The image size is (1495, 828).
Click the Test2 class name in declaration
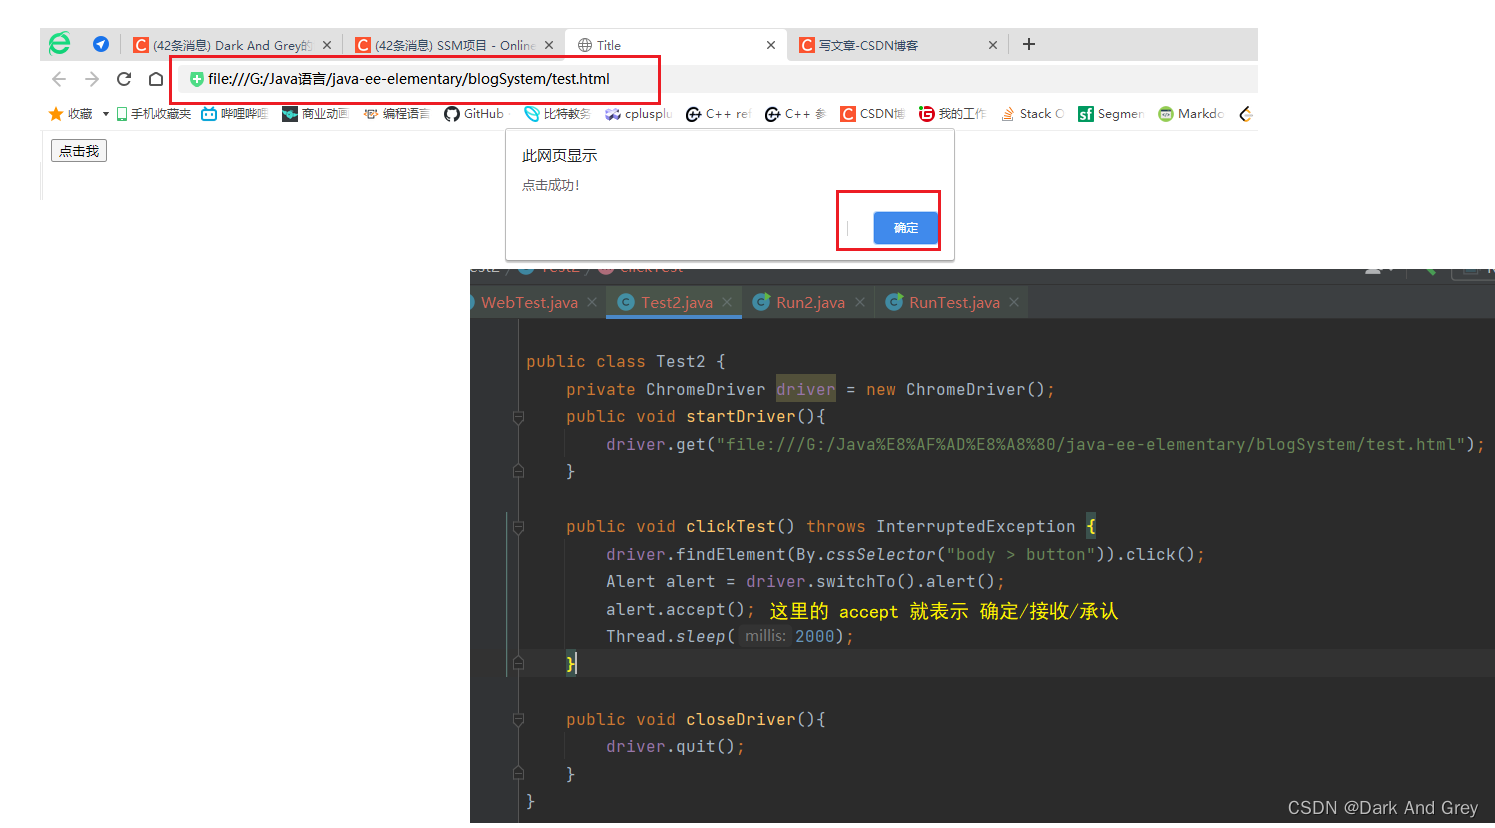[x=681, y=361]
